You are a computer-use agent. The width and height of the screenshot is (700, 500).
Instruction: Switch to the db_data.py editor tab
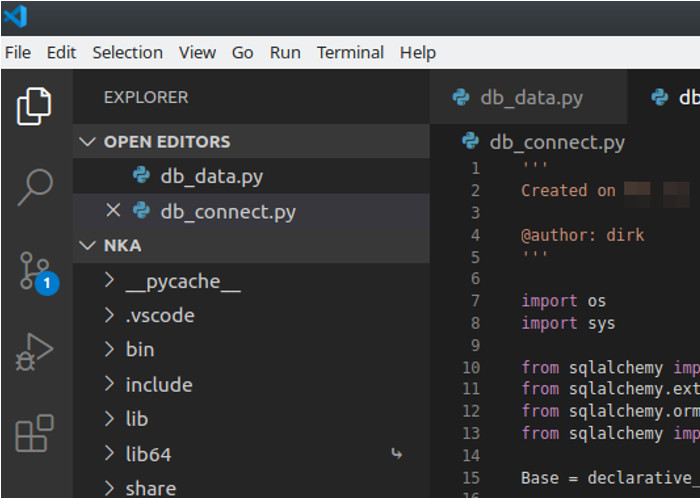pos(530,97)
